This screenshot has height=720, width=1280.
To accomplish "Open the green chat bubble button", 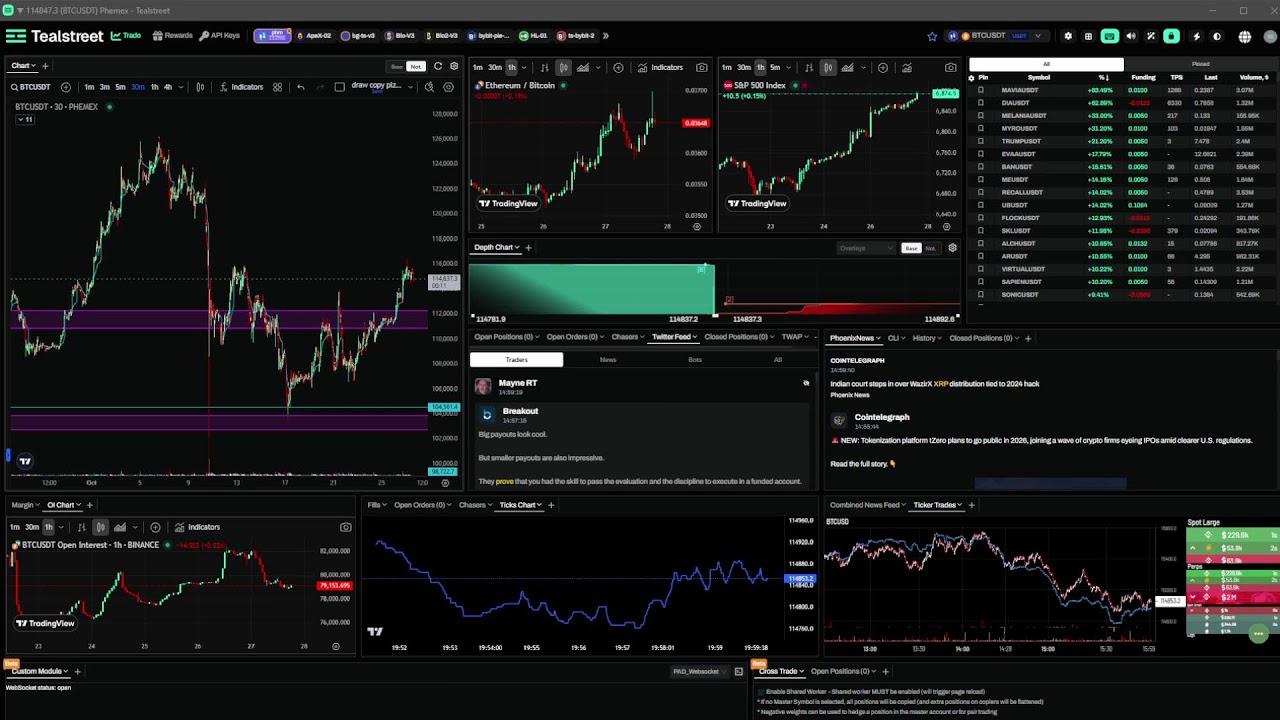I will coord(1258,634).
